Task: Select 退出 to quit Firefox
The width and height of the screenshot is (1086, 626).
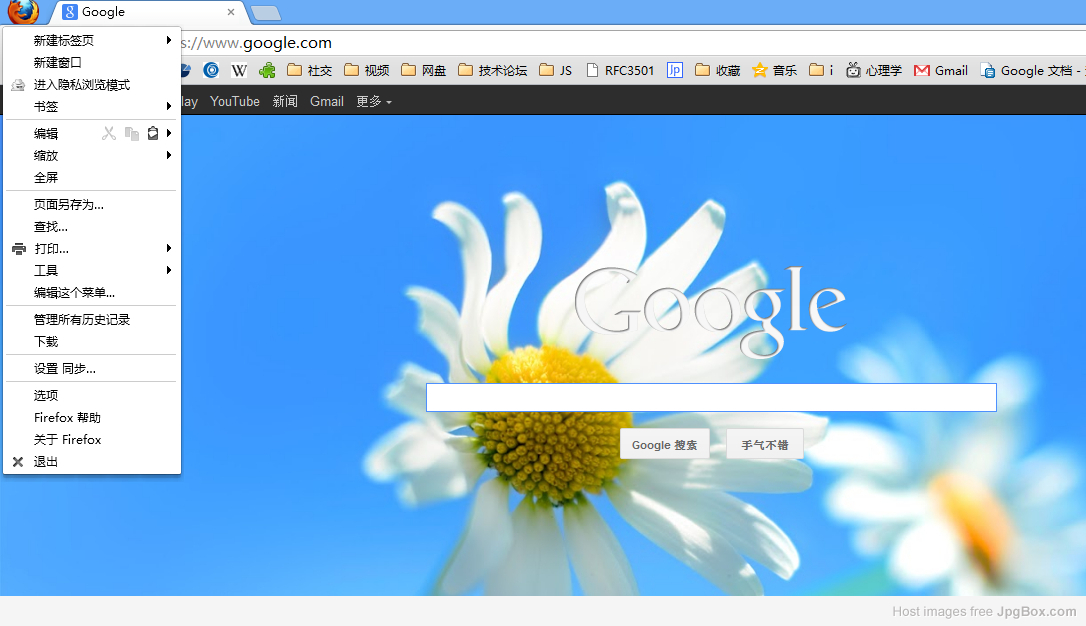Action: (46, 461)
